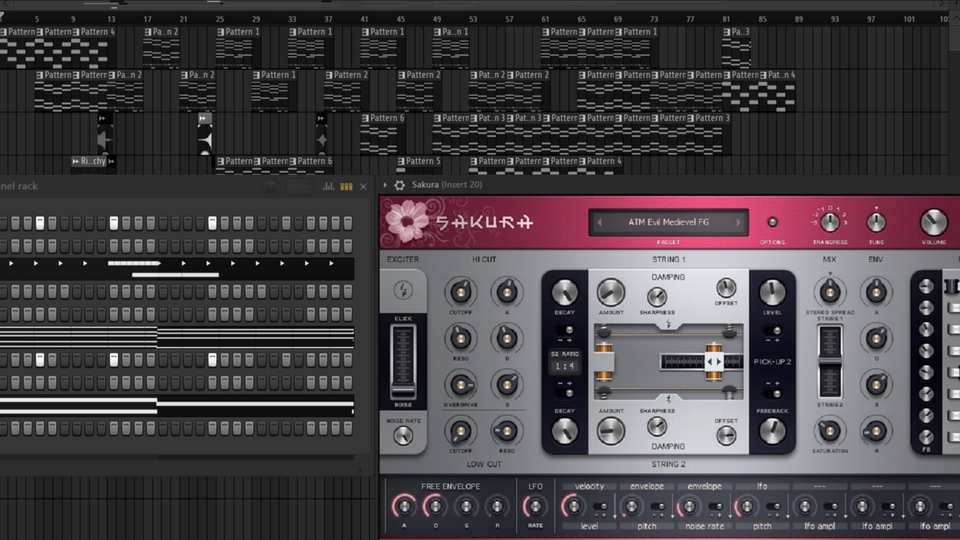
Task: Click the Exciter lightning bolt icon
Action: coord(403,290)
